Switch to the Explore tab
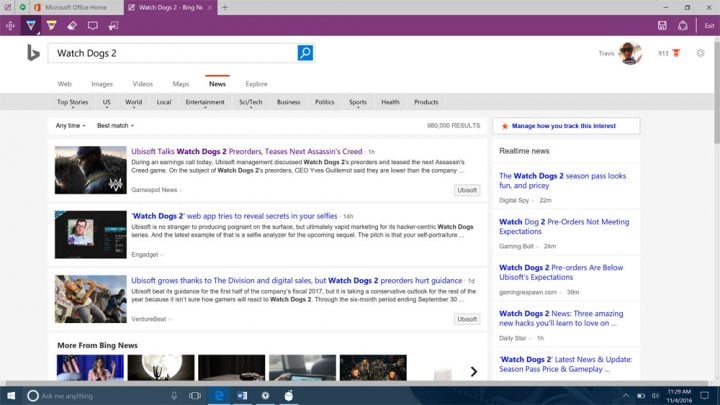The height and width of the screenshot is (405, 720). pos(256,84)
